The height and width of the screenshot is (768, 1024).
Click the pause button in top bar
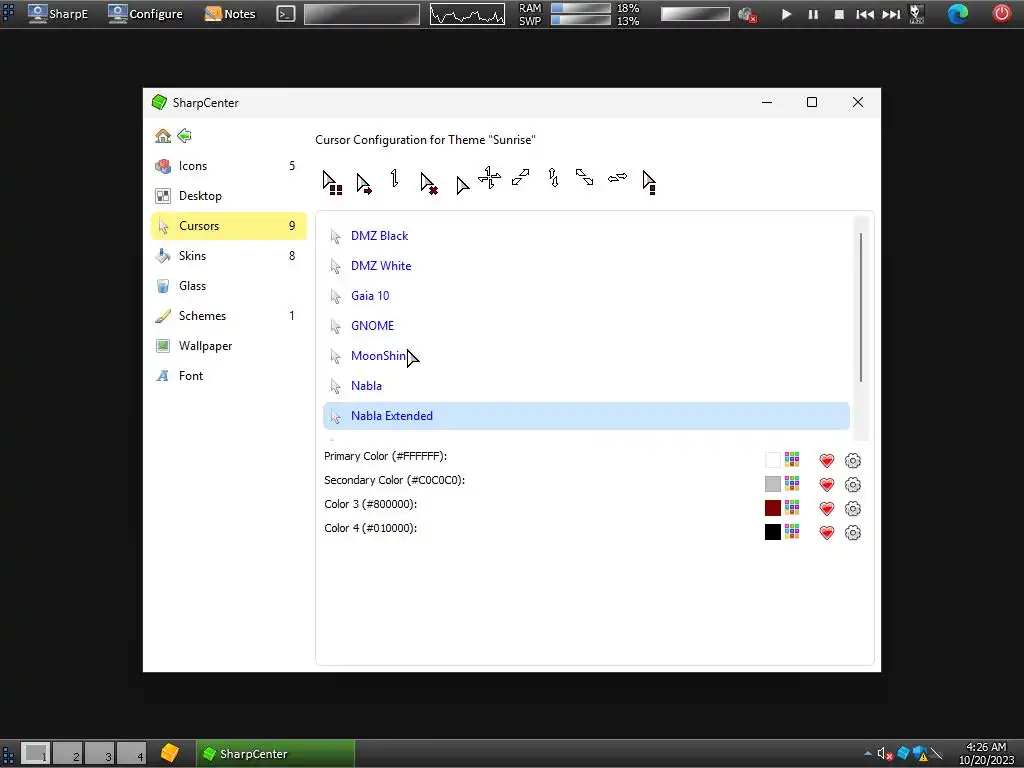pyautogui.click(x=813, y=14)
